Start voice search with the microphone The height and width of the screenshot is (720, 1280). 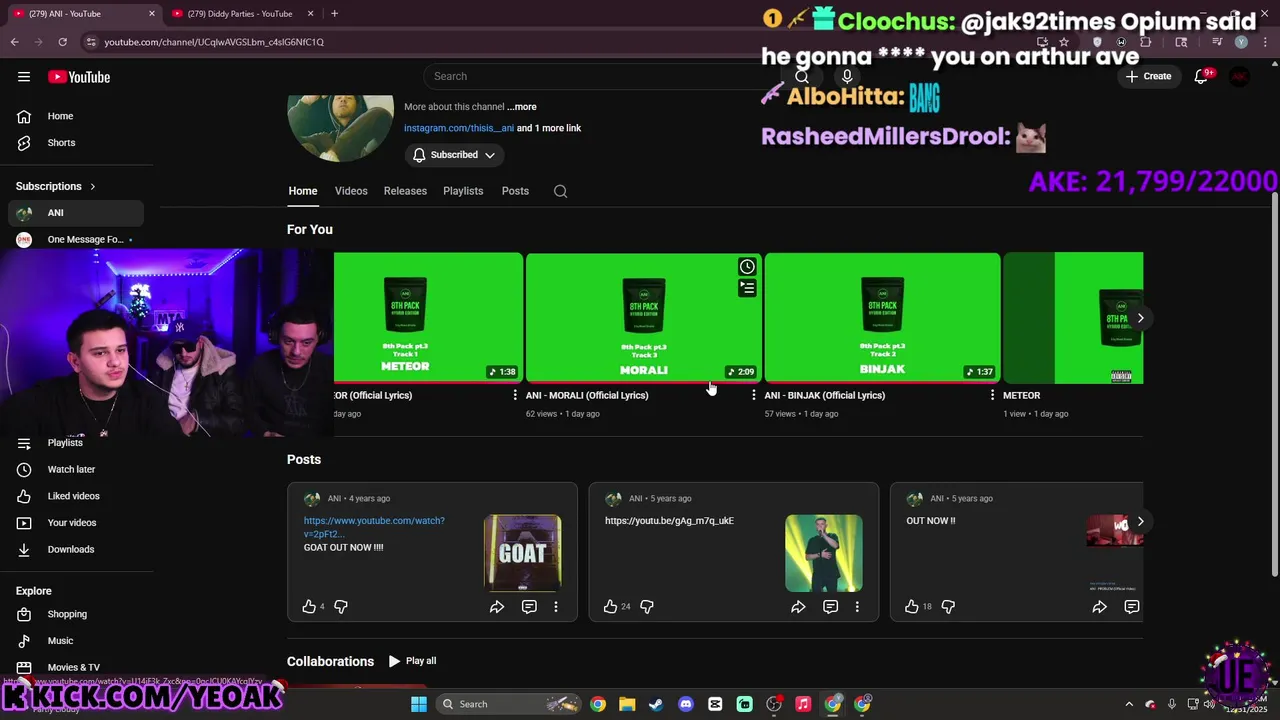pyautogui.click(x=847, y=76)
